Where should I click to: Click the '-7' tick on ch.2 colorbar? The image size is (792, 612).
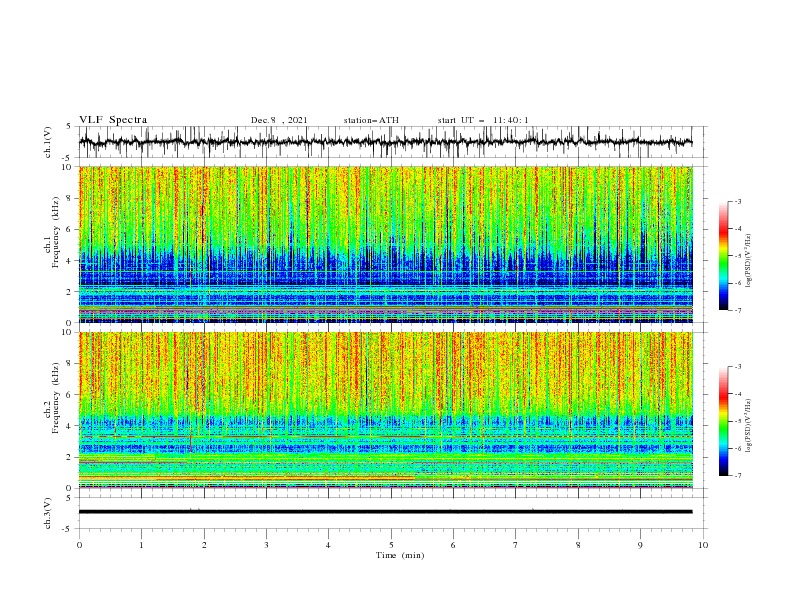(x=737, y=475)
